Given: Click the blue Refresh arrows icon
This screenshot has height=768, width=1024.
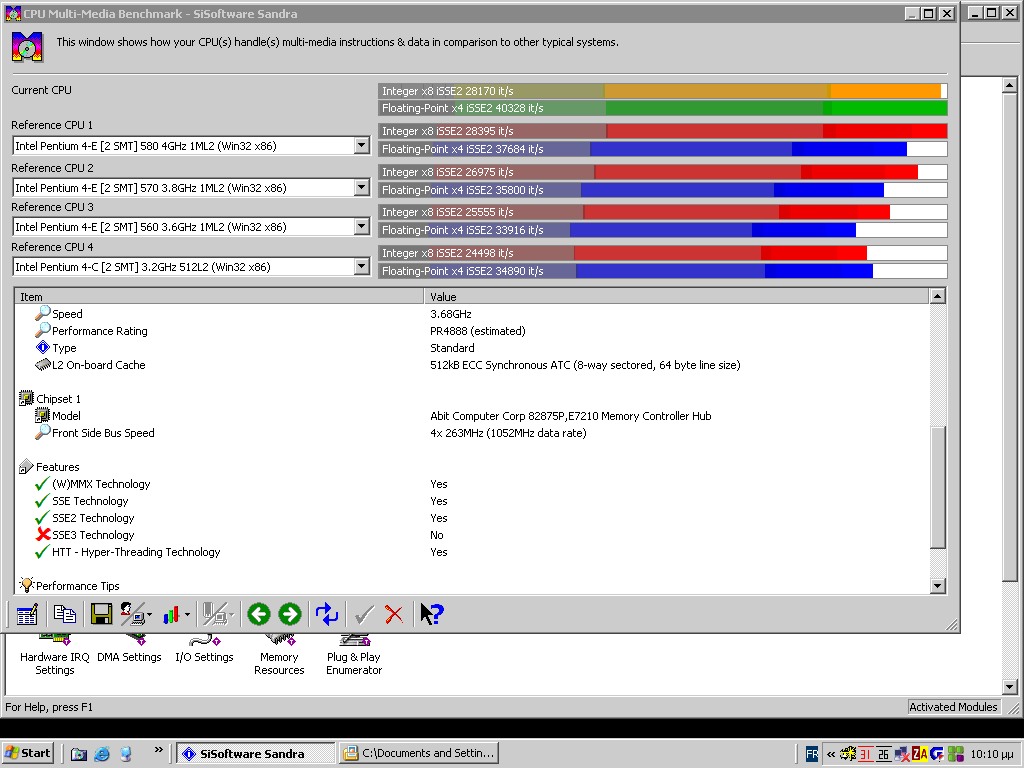Looking at the screenshot, I should [327, 614].
